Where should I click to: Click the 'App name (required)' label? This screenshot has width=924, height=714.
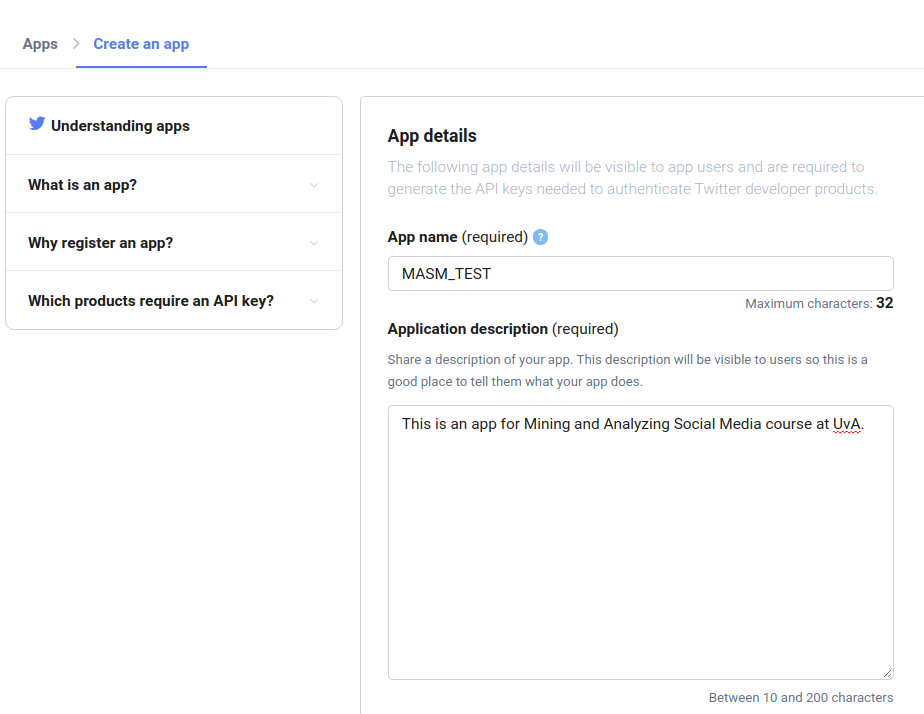click(457, 237)
